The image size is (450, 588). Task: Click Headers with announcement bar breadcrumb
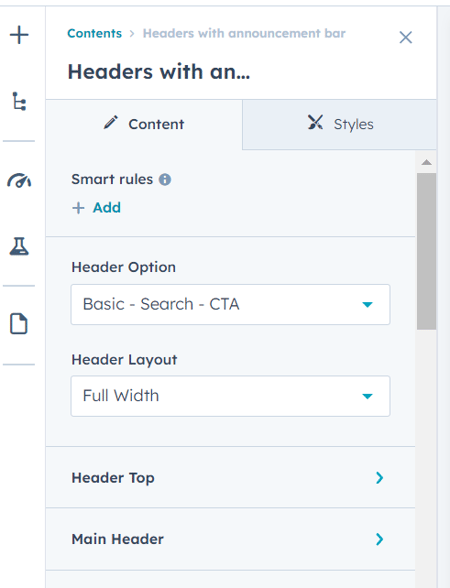coord(244,33)
